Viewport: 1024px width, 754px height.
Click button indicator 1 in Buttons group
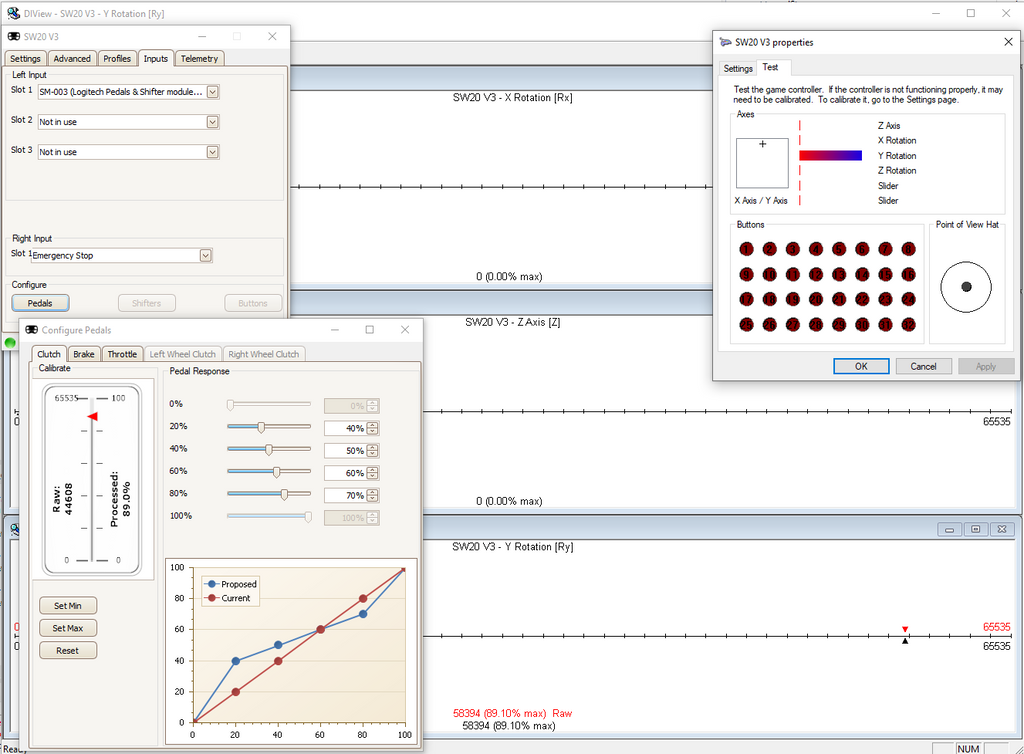pyautogui.click(x=746, y=249)
